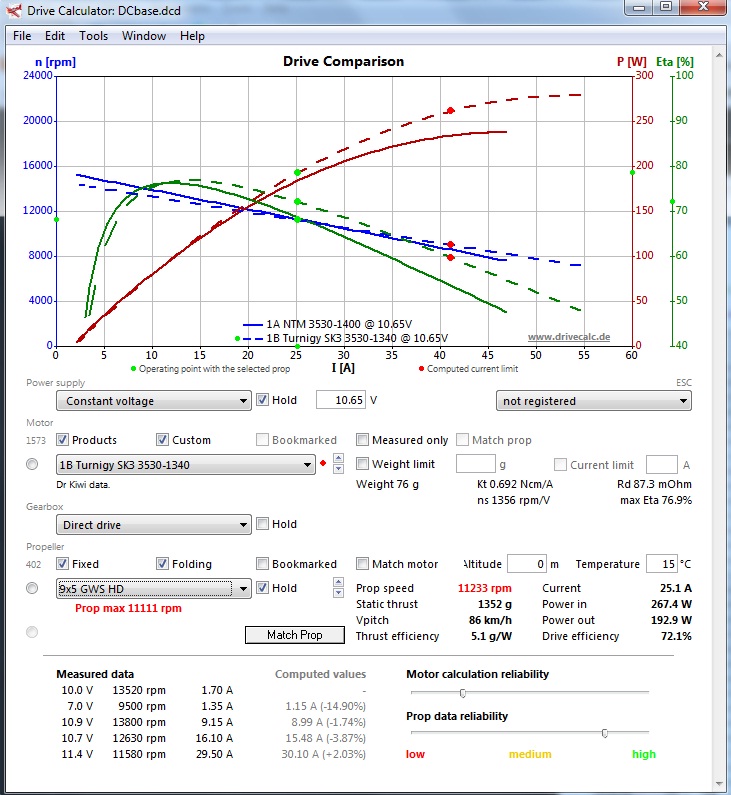Click the Match Prop button

pos(294,635)
